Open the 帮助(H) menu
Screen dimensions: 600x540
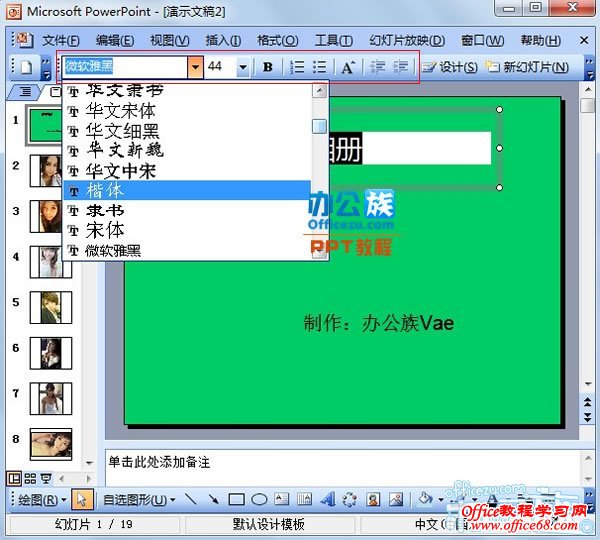[x=540, y=40]
